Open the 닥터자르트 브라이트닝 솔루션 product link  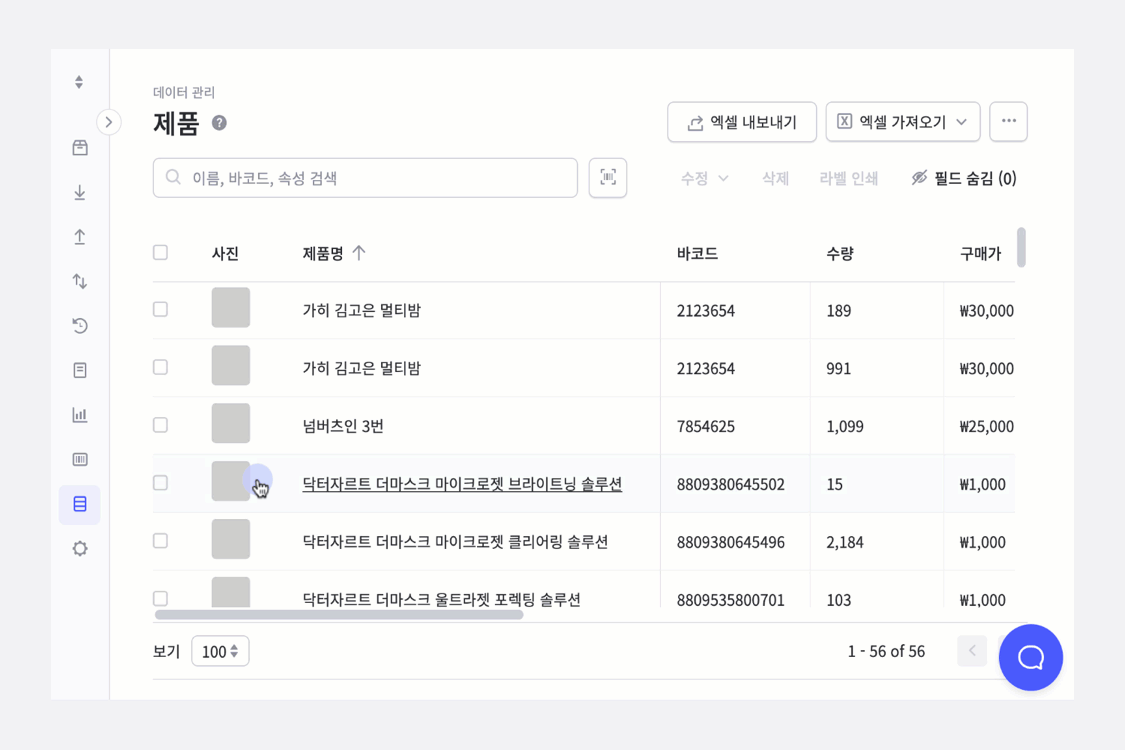pos(462,483)
